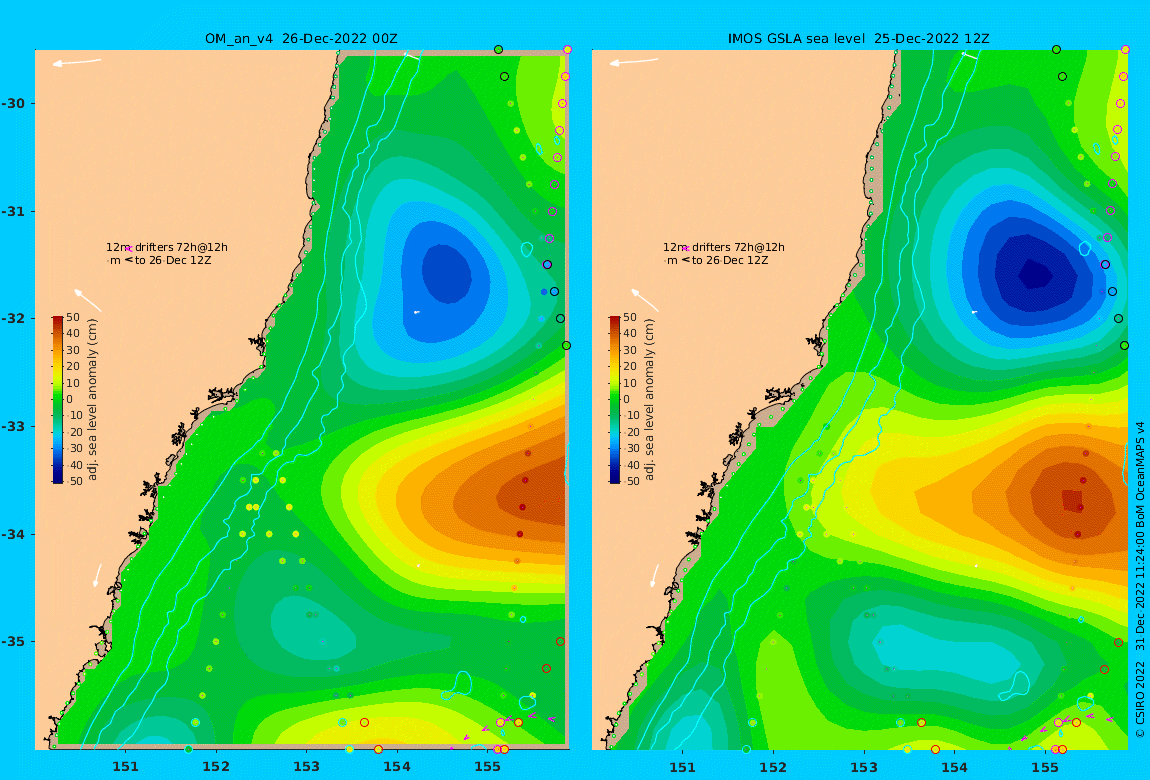Click longitude 151 under the left map
The width and height of the screenshot is (1150, 780).
[125, 767]
